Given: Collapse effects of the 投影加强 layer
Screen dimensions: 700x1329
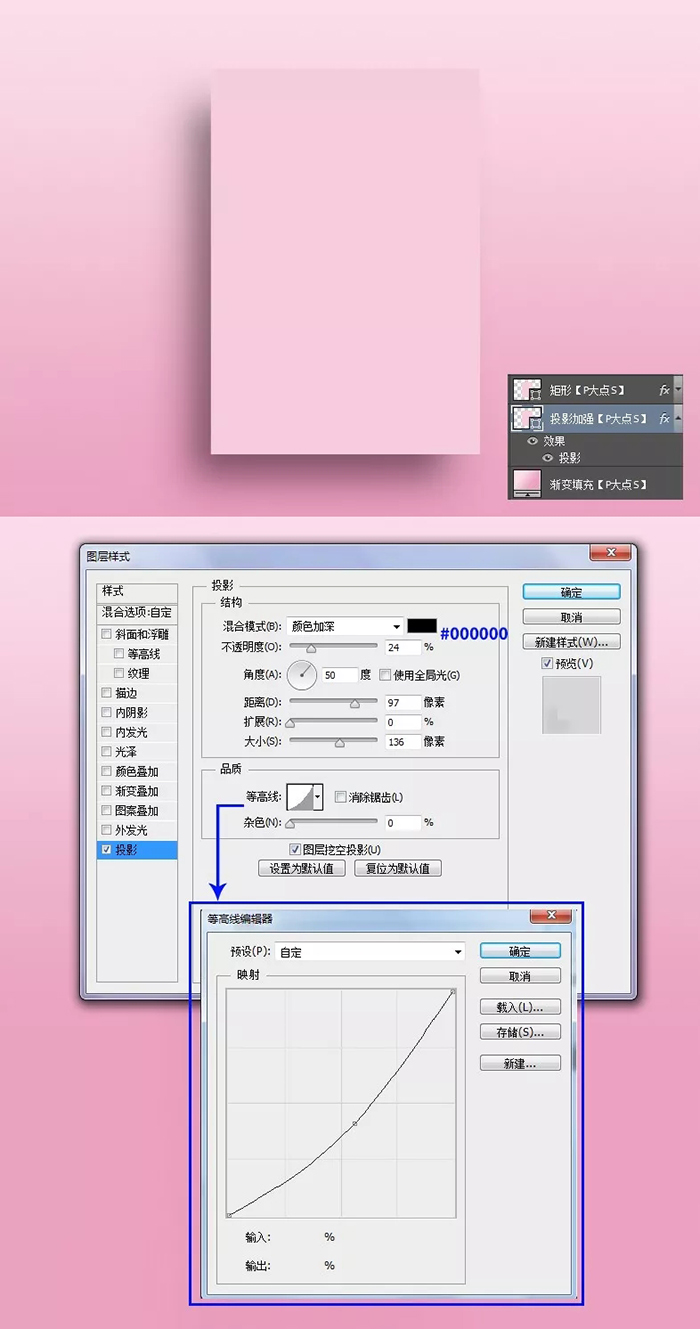Looking at the screenshot, I should click(679, 418).
